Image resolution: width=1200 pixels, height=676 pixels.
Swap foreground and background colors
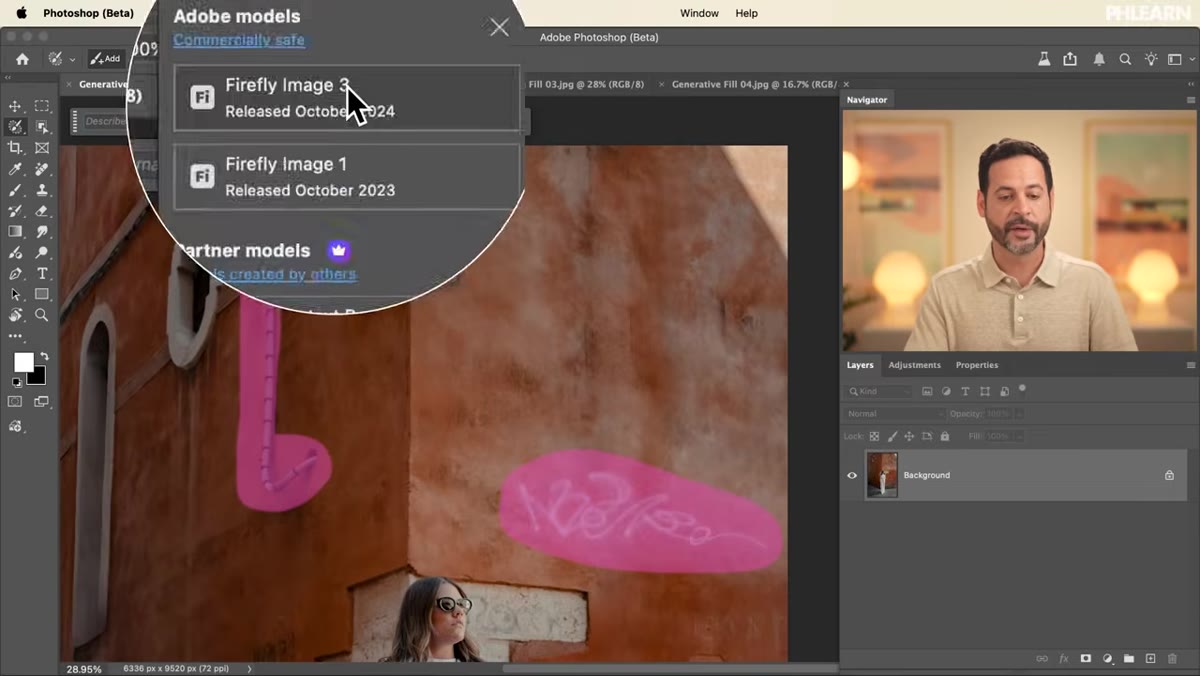44,356
